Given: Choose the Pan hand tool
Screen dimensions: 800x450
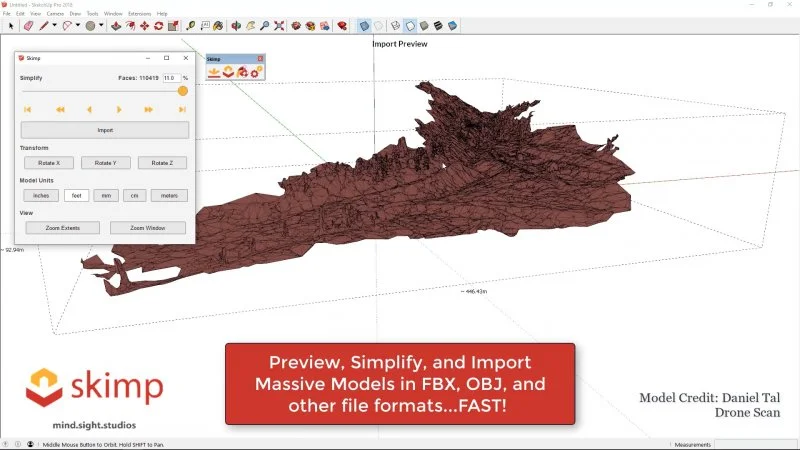Looking at the screenshot, I should point(251,26).
